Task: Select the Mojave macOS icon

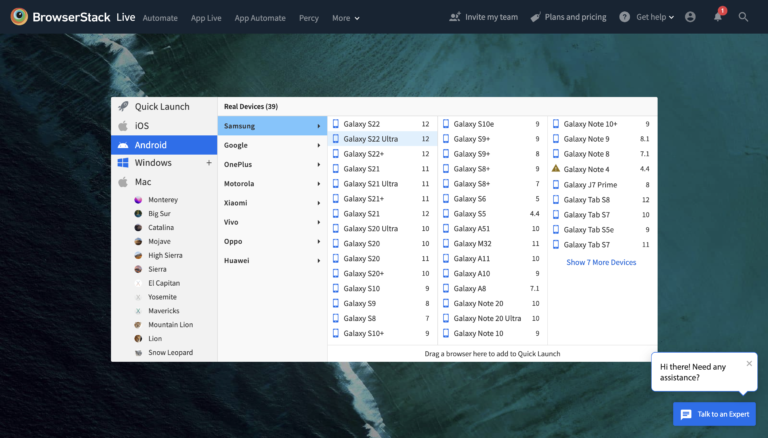Action: coord(138,242)
